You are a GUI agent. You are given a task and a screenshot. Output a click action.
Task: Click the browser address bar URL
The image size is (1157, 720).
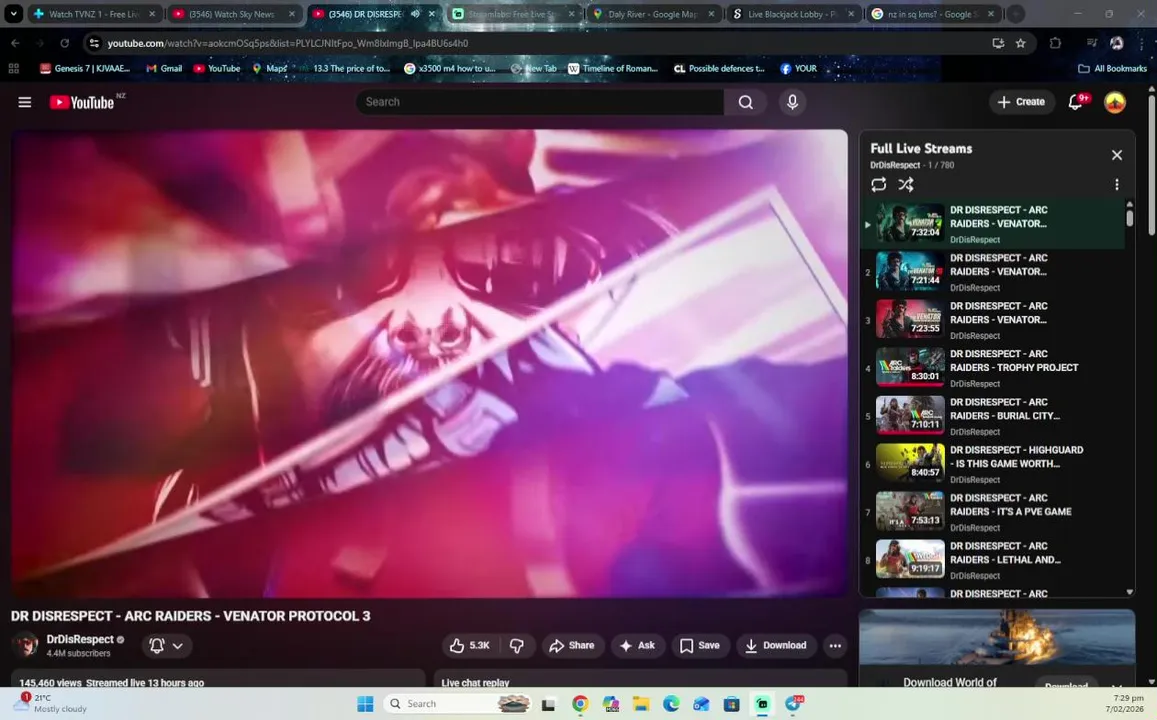[288, 43]
